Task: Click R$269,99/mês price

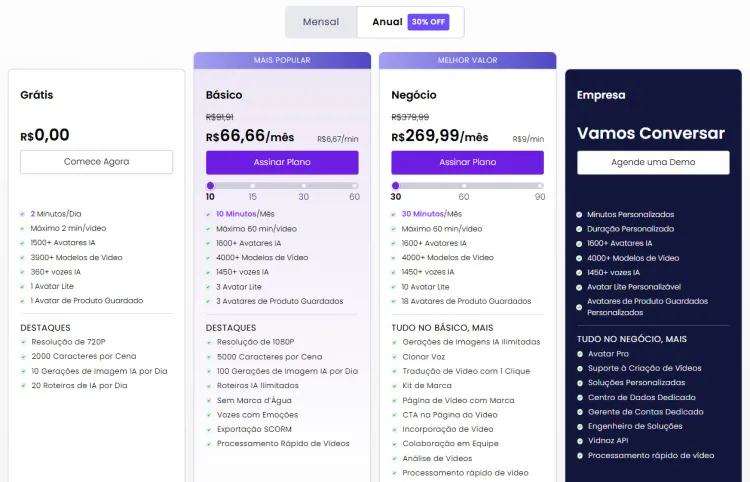Action: pos(440,136)
